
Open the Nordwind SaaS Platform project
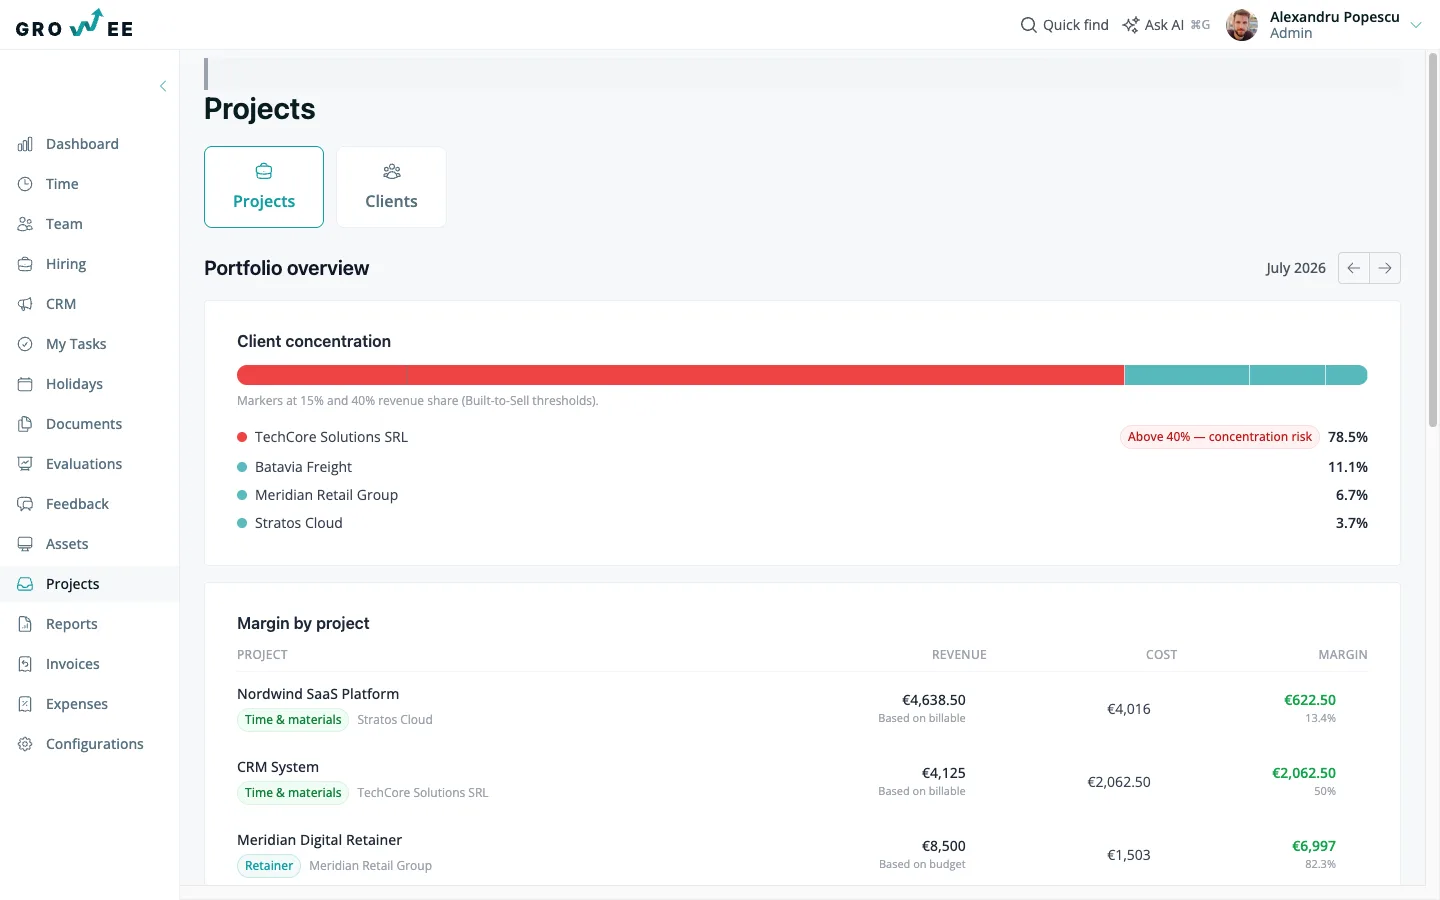pos(318,694)
